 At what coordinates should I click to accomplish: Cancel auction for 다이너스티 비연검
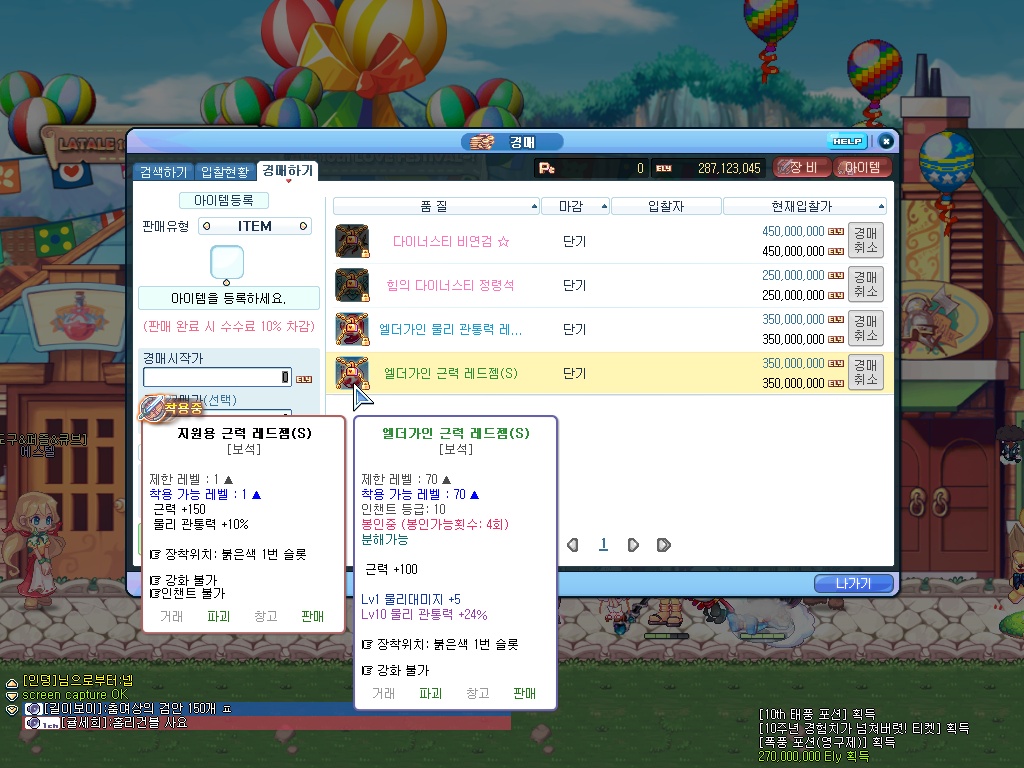coord(865,241)
